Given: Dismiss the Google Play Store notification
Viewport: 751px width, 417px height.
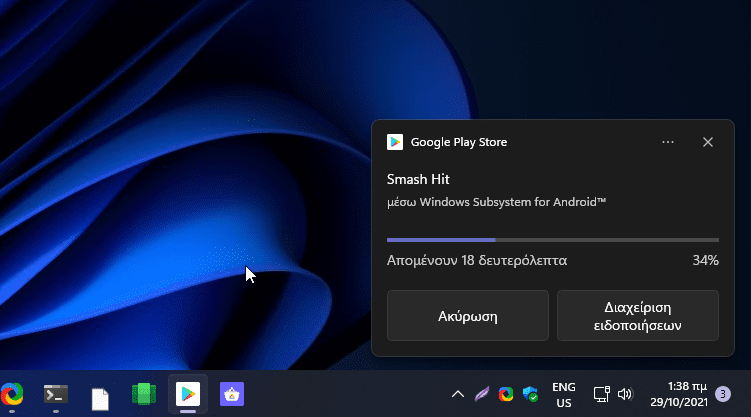Looking at the screenshot, I should pyautogui.click(x=708, y=142).
